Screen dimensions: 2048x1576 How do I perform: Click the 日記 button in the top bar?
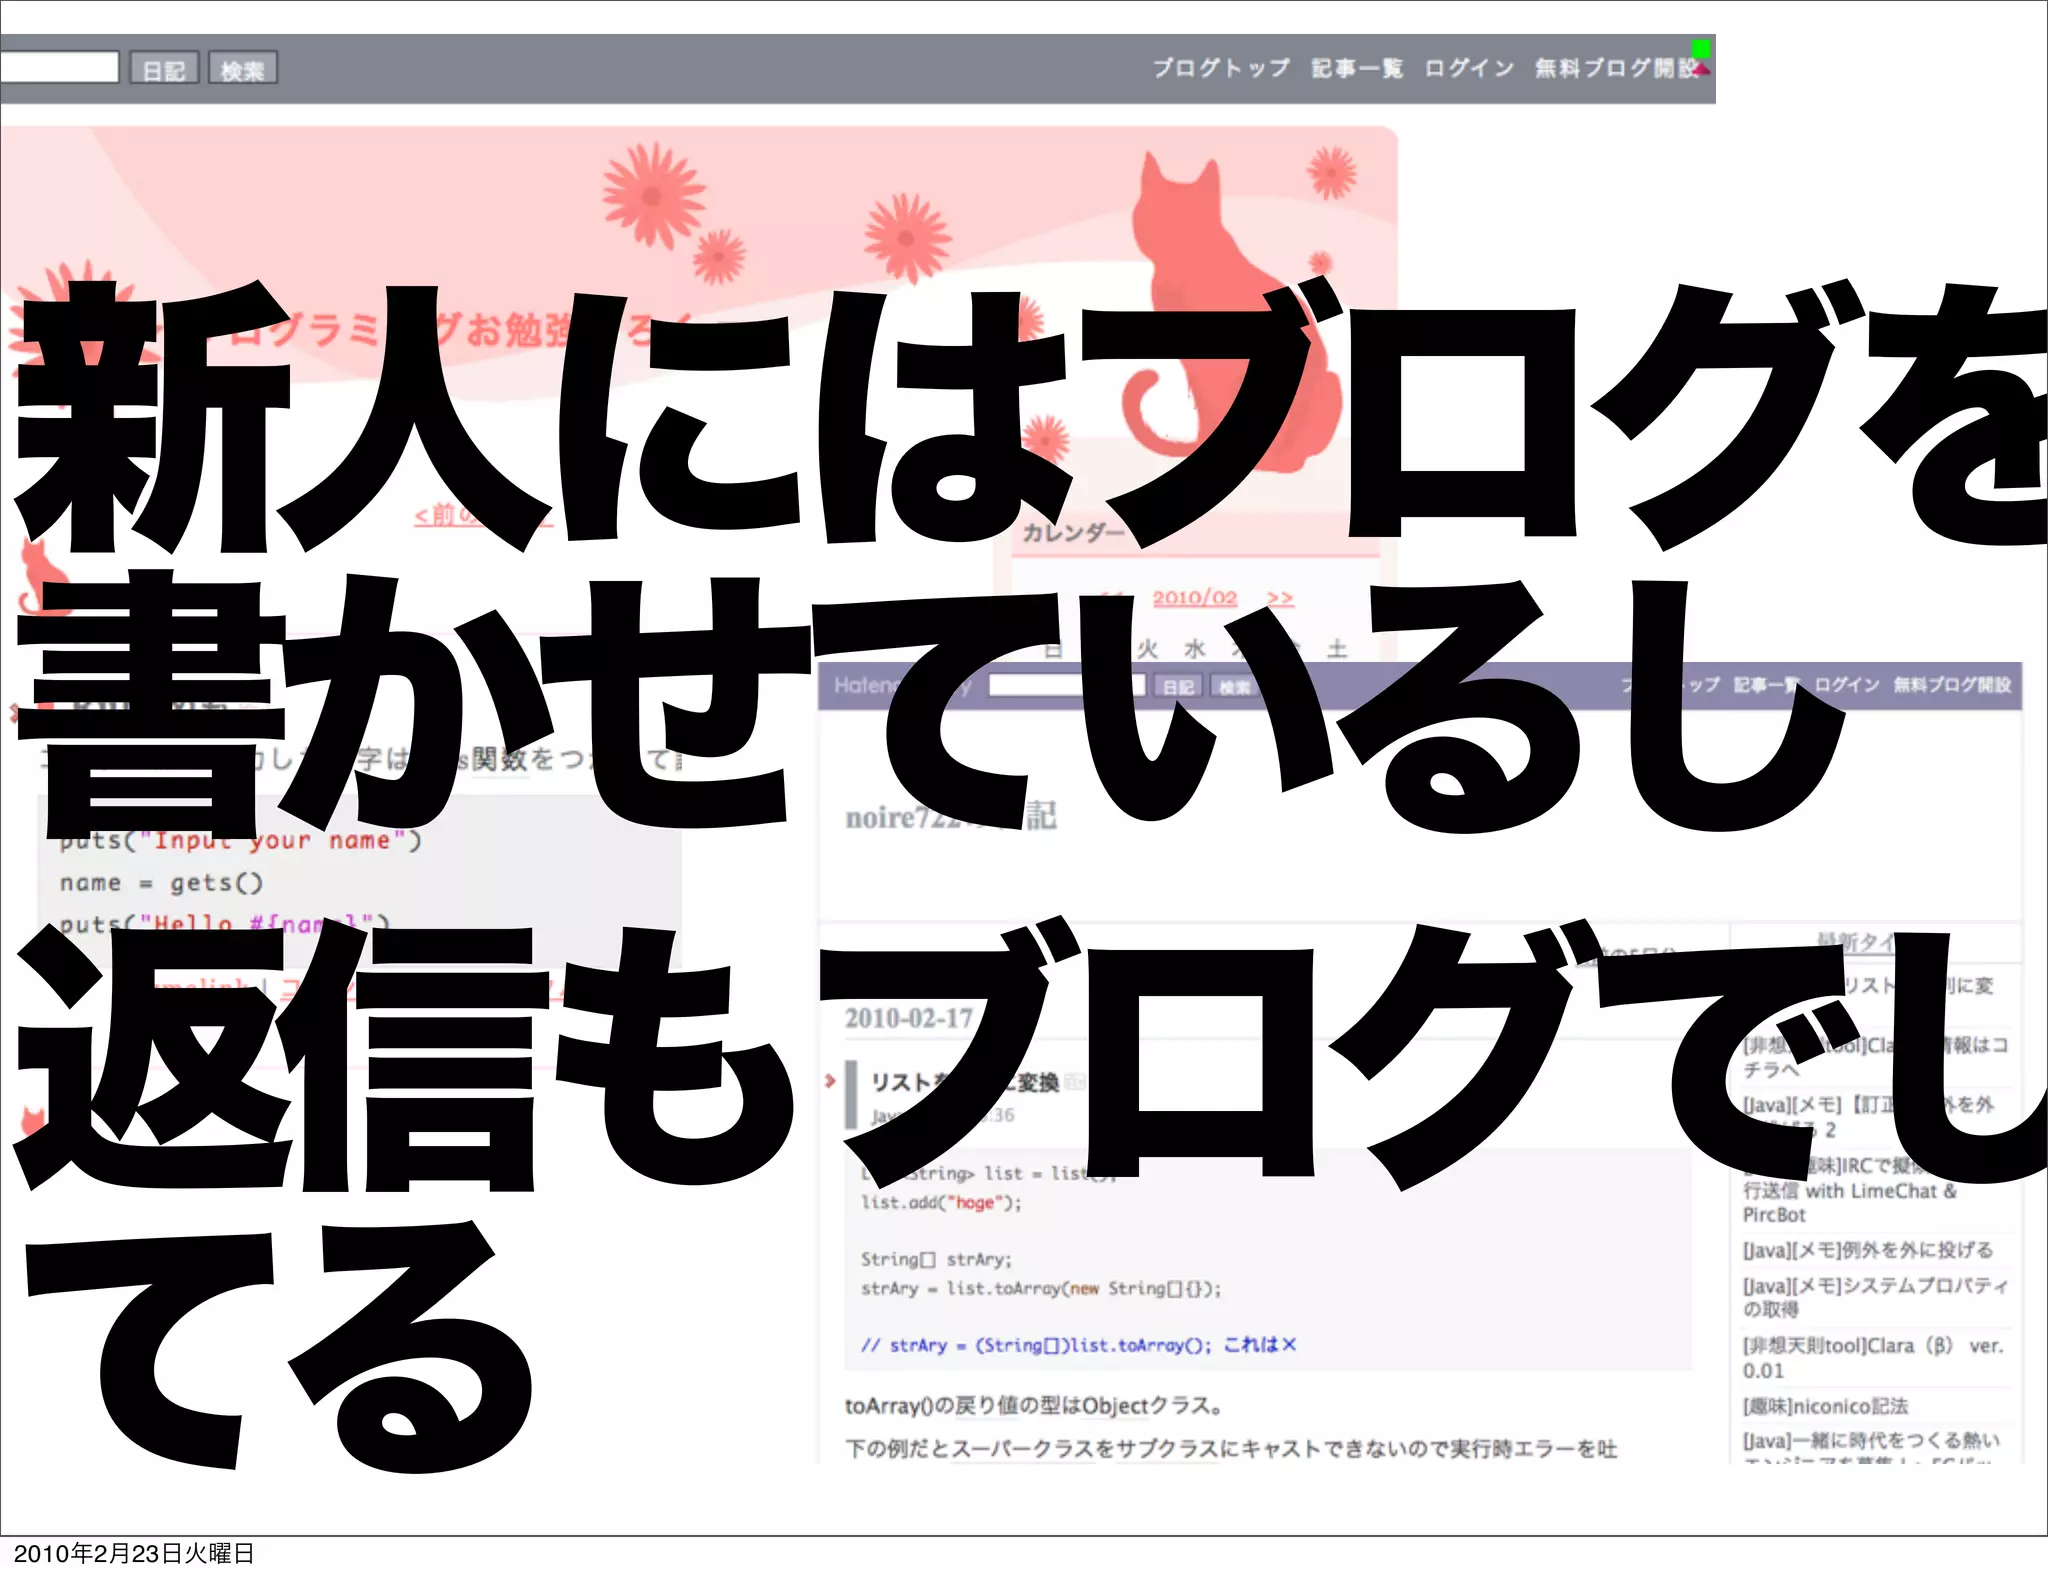[x=164, y=69]
